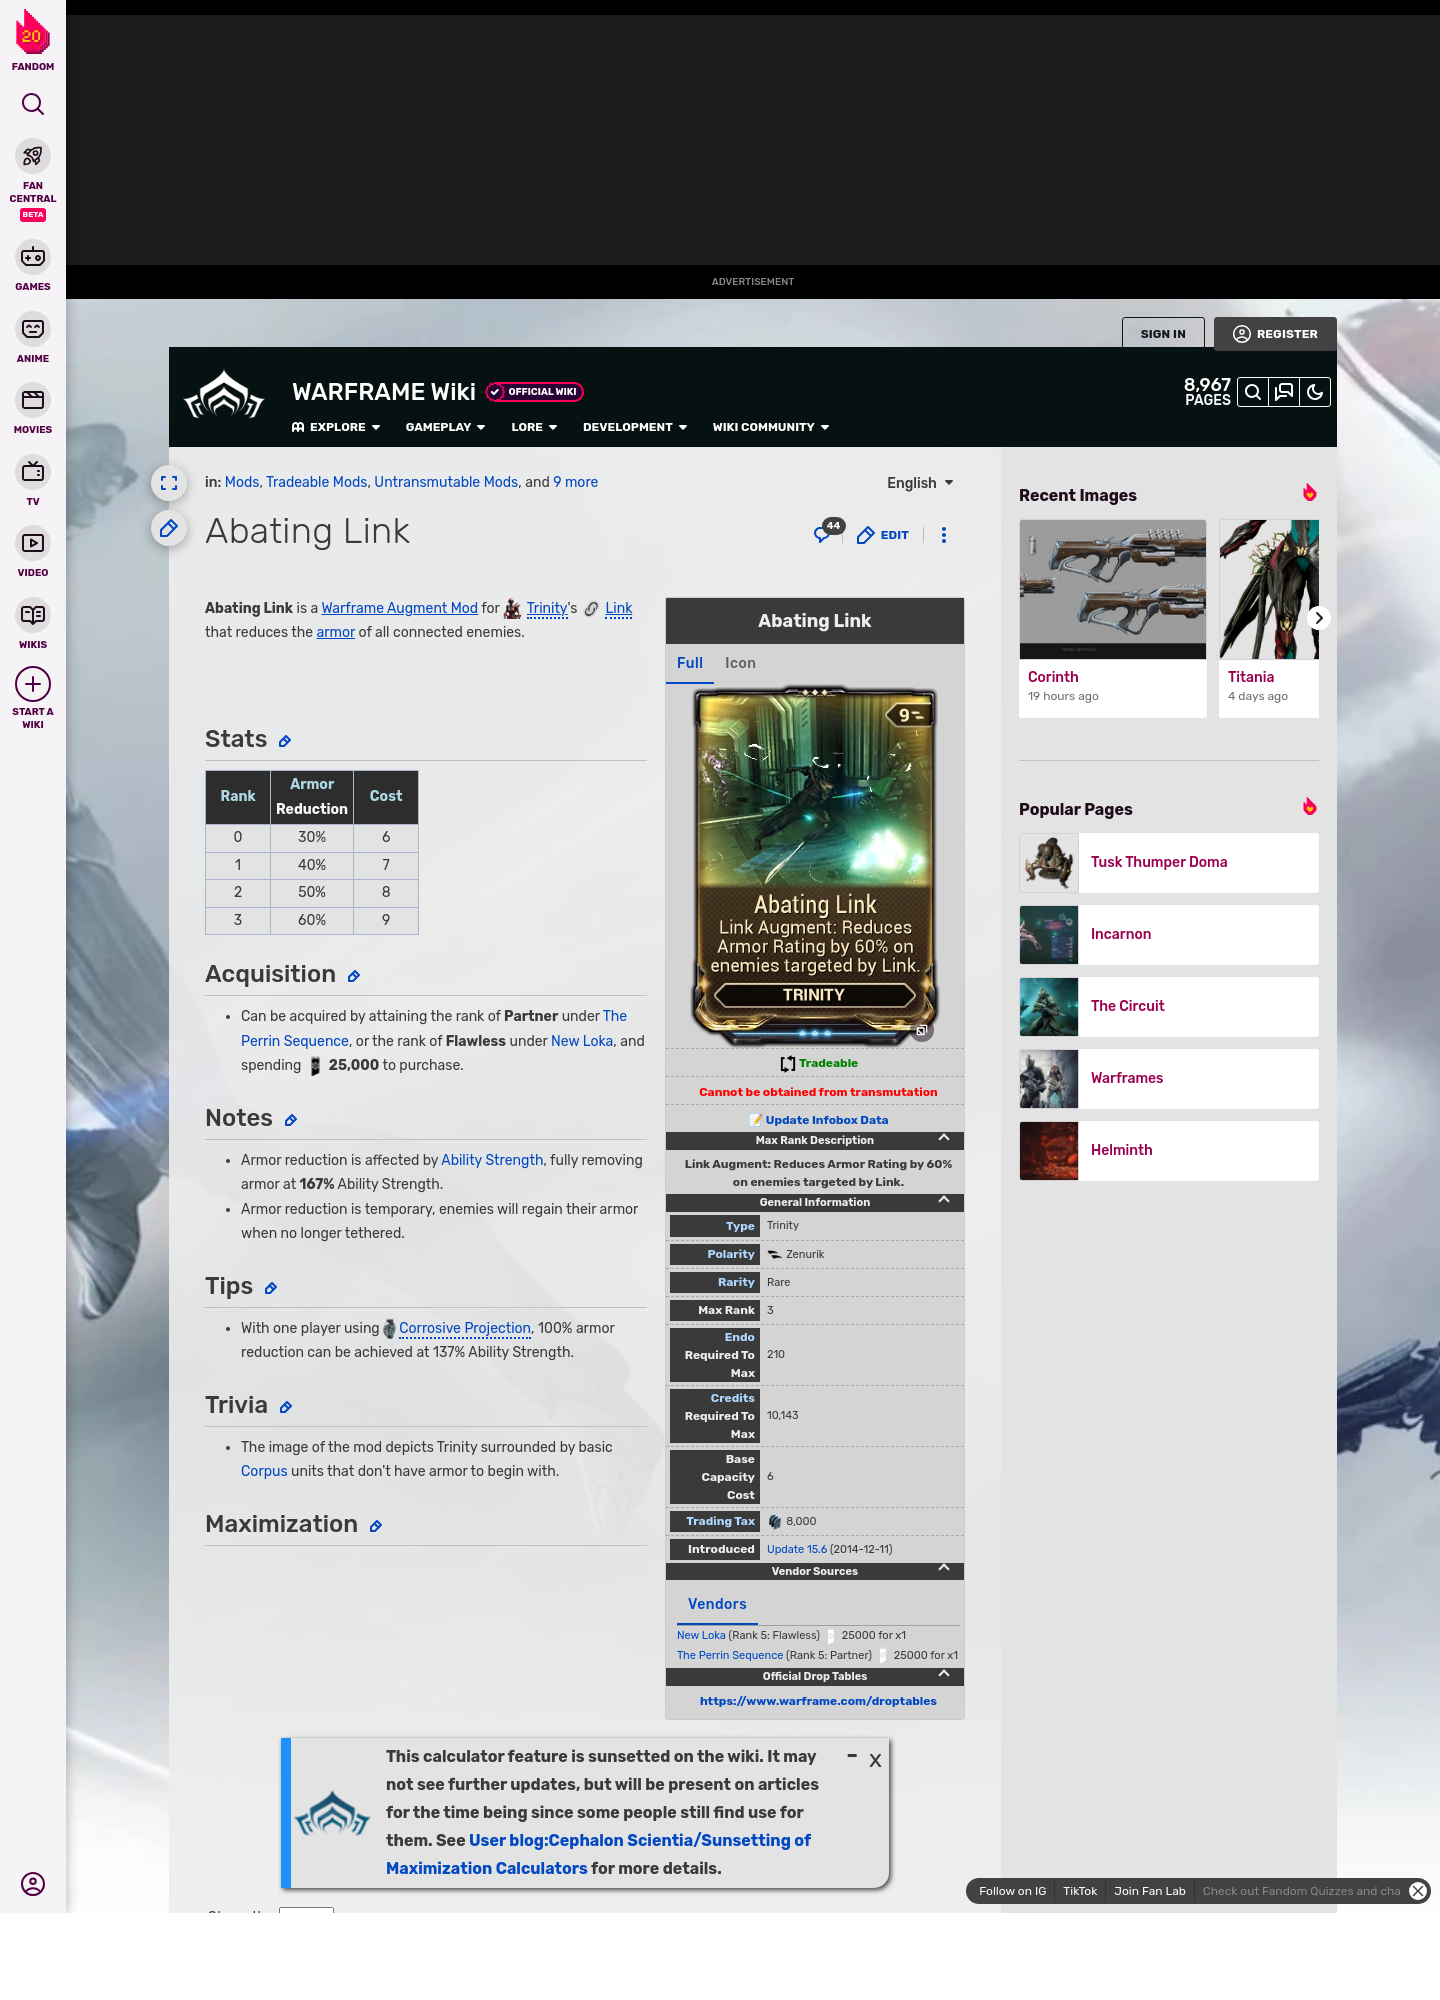This screenshot has height=2000, width=1440.
Task: Open the wiki discussions icon in header
Action: 1284,393
